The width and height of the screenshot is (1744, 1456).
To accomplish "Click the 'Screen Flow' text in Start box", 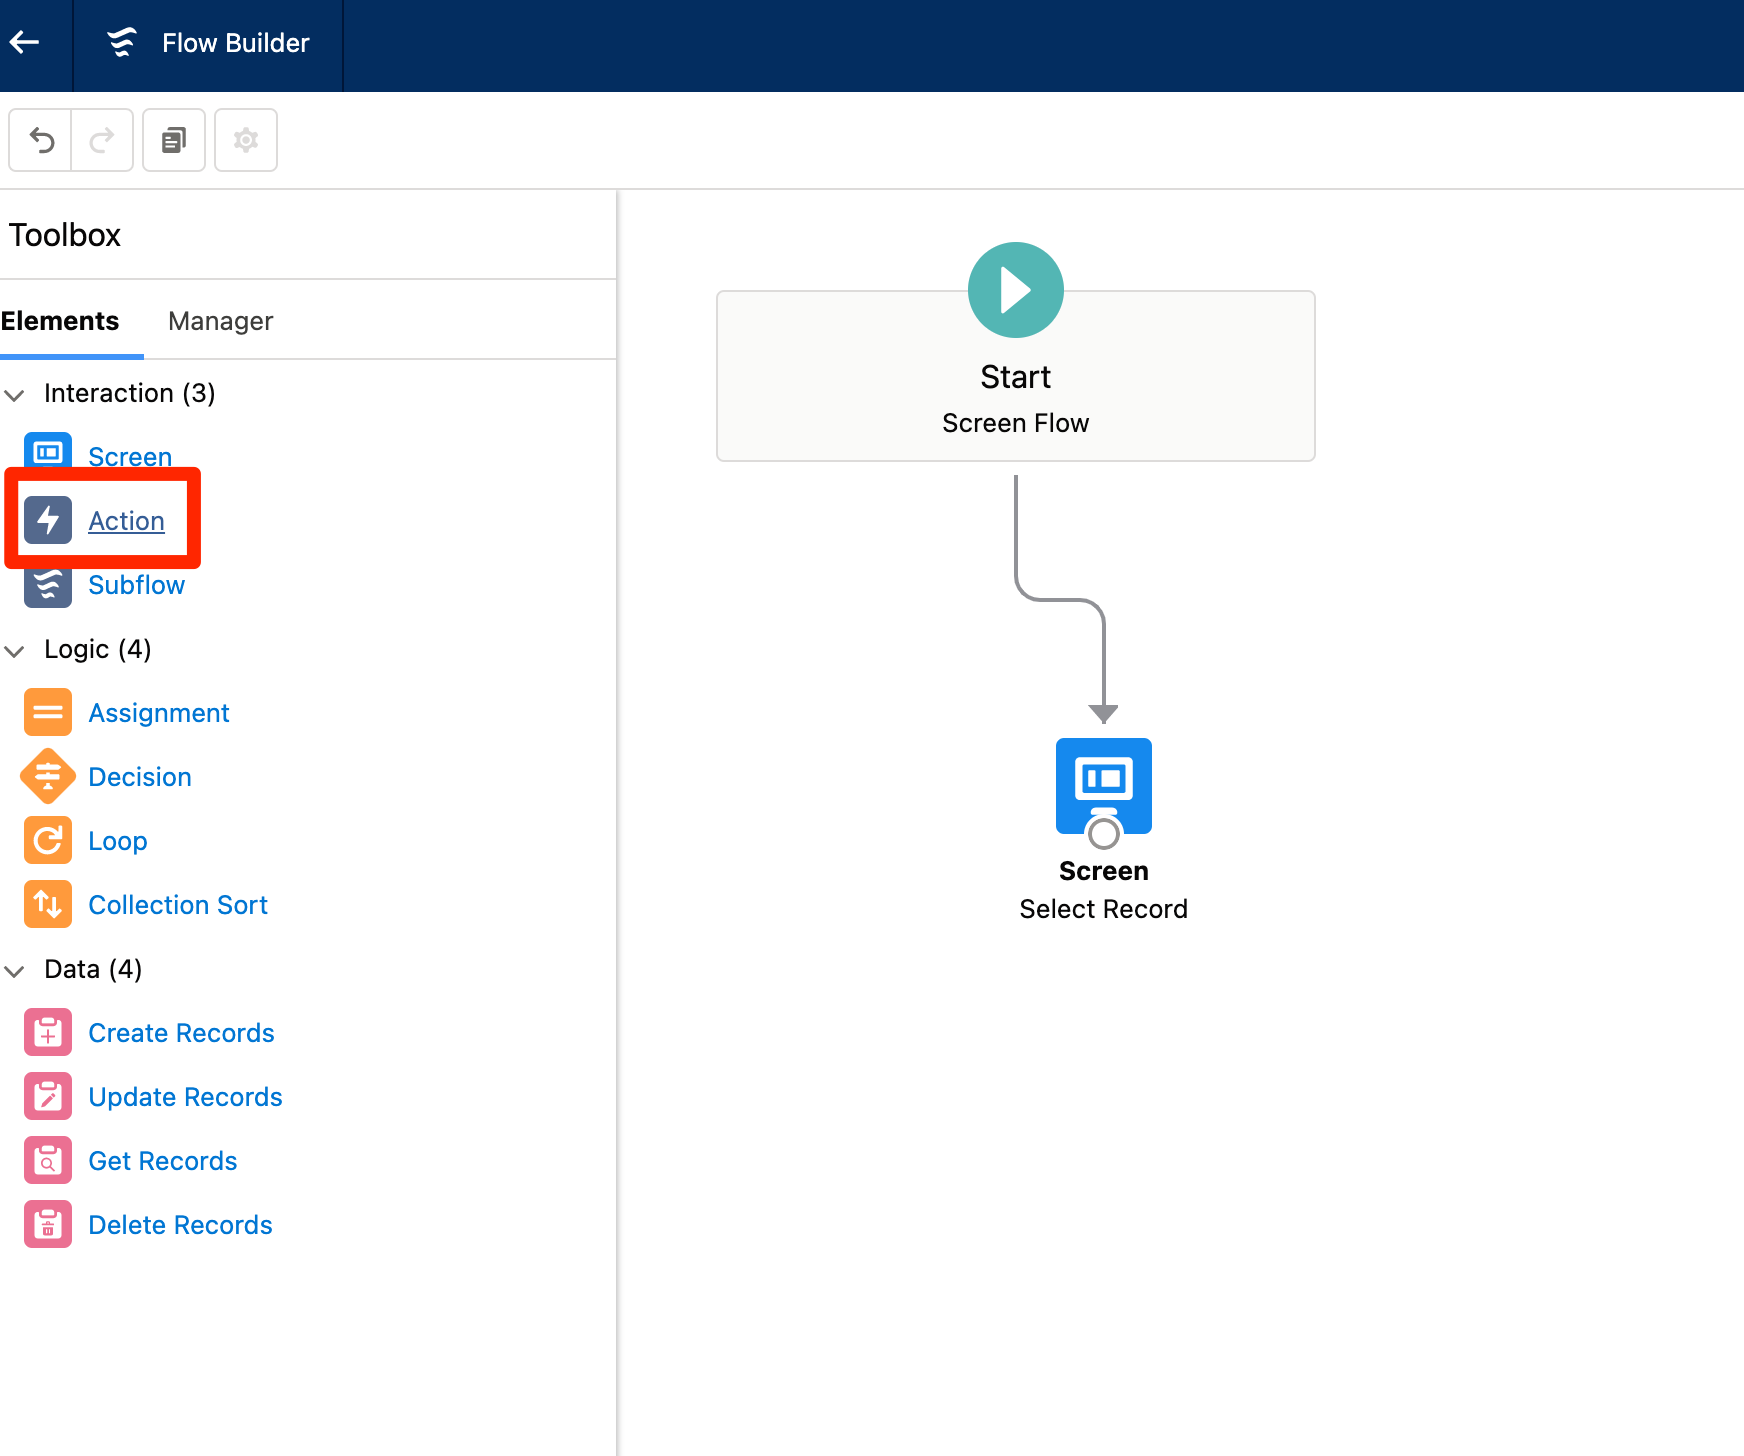I will (1016, 423).
